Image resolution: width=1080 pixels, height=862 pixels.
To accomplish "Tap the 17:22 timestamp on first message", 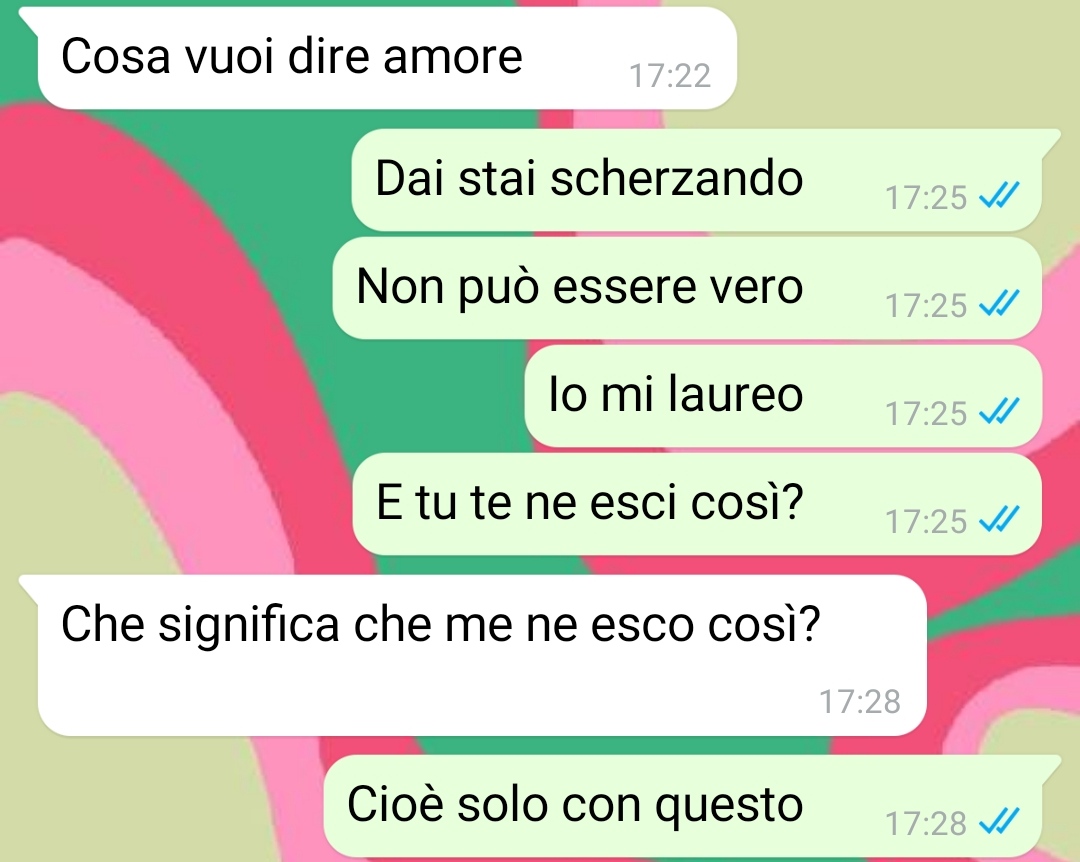I will click(669, 76).
